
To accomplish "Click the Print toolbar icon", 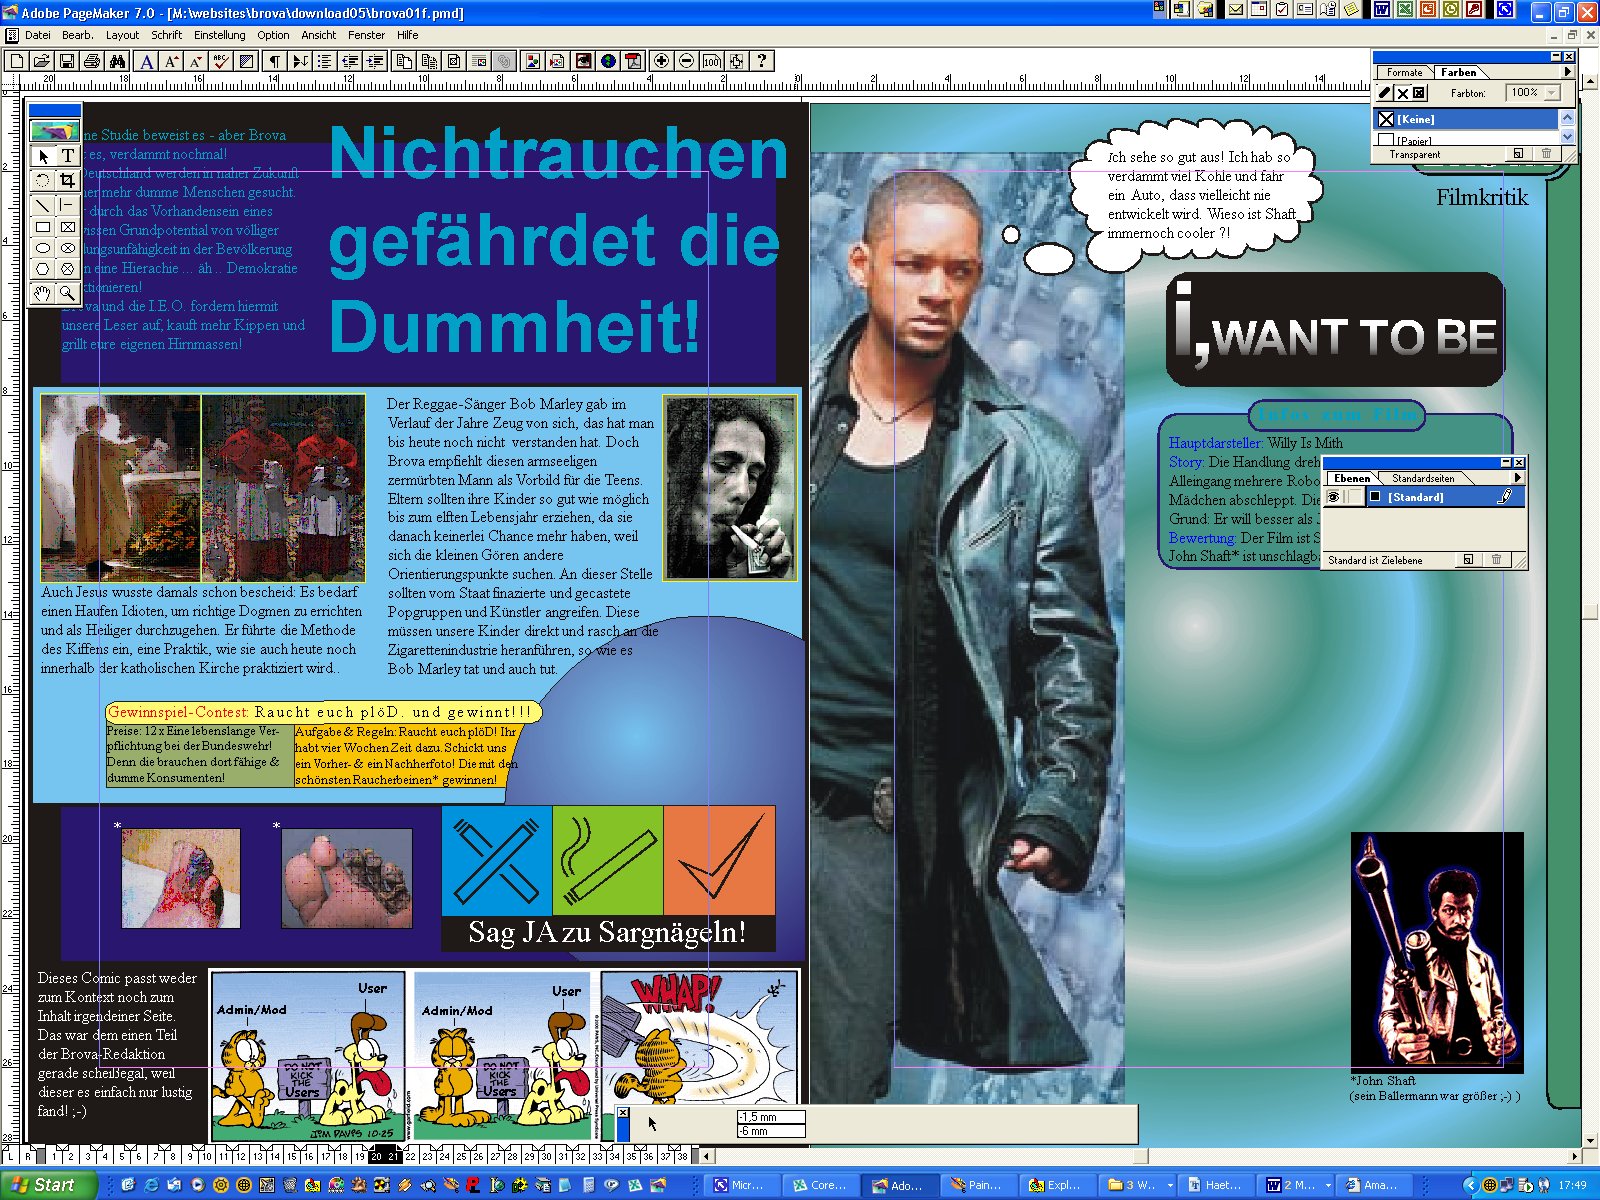I will pyautogui.click(x=92, y=61).
